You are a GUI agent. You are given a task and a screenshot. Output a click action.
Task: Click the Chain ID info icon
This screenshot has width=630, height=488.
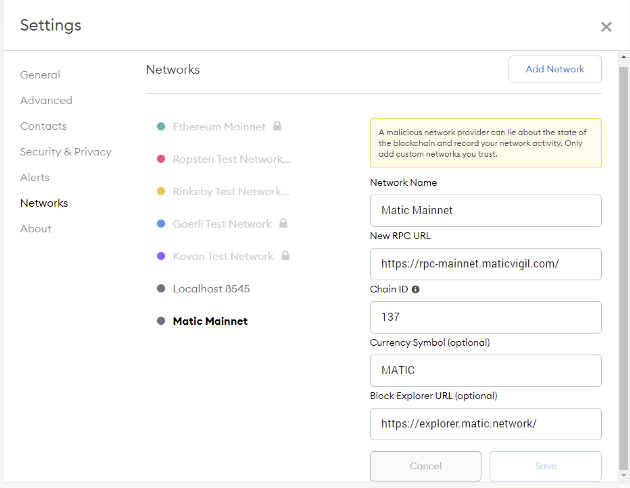tap(415, 290)
